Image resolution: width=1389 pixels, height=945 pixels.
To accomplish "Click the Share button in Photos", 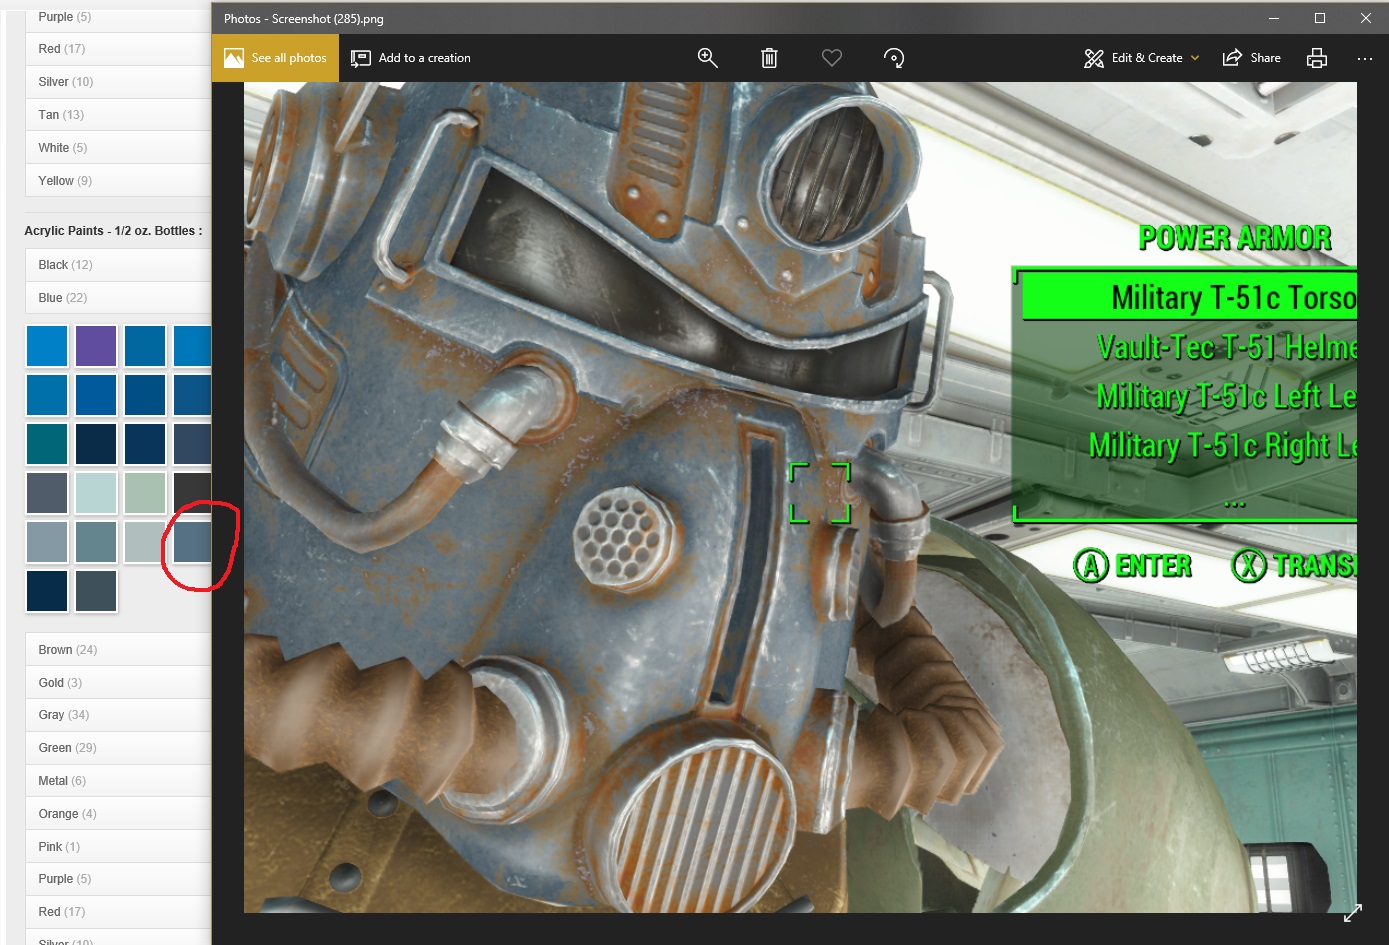I will point(1252,58).
